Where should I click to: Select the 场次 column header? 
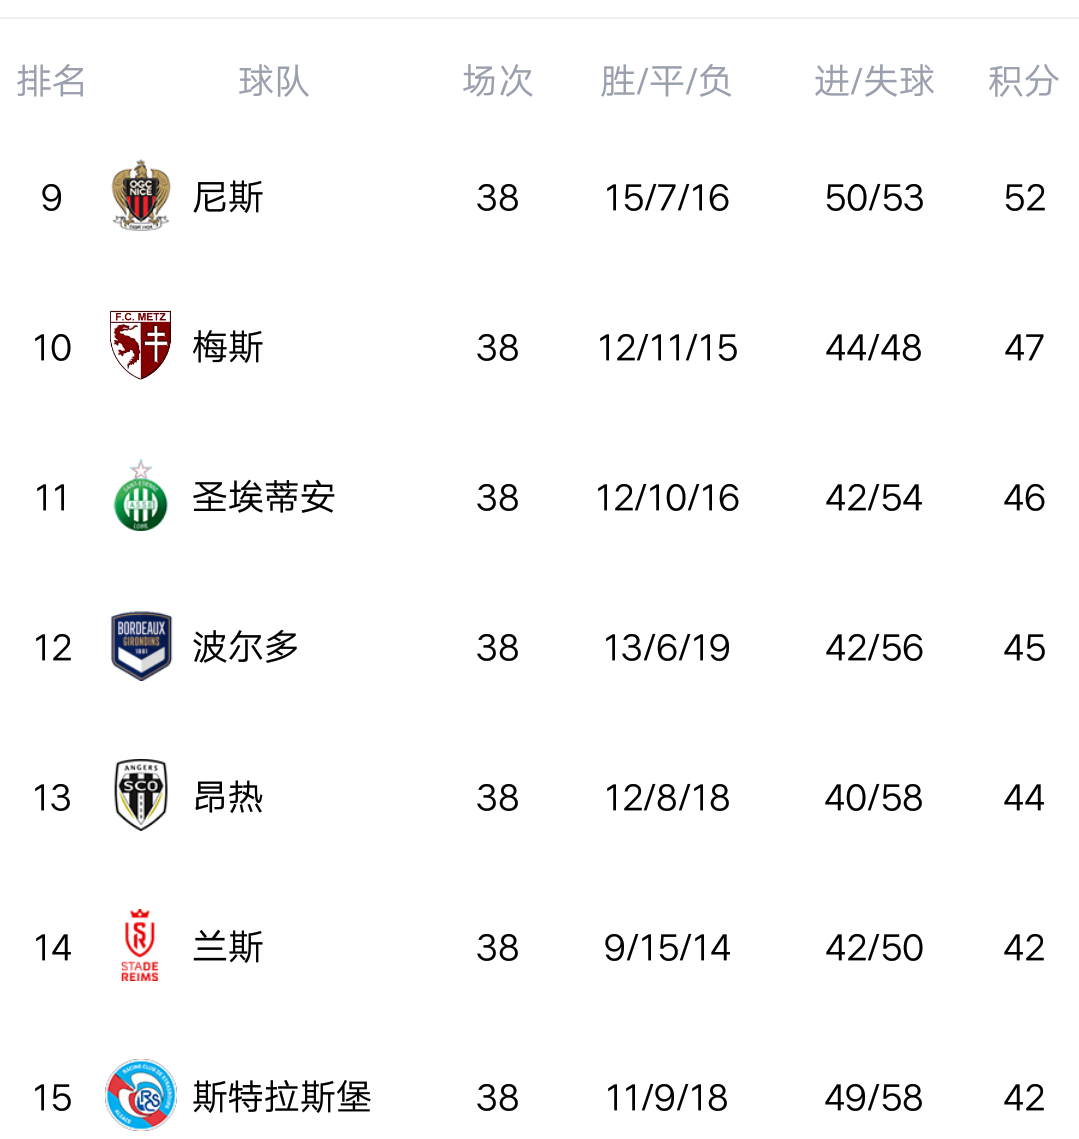498,81
